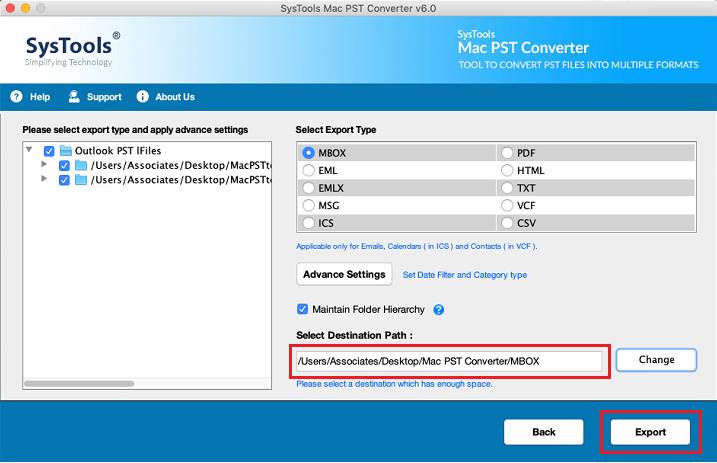Click the About Us info icon
The height and width of the screenshot is (463, 717).
coord(143,96)
